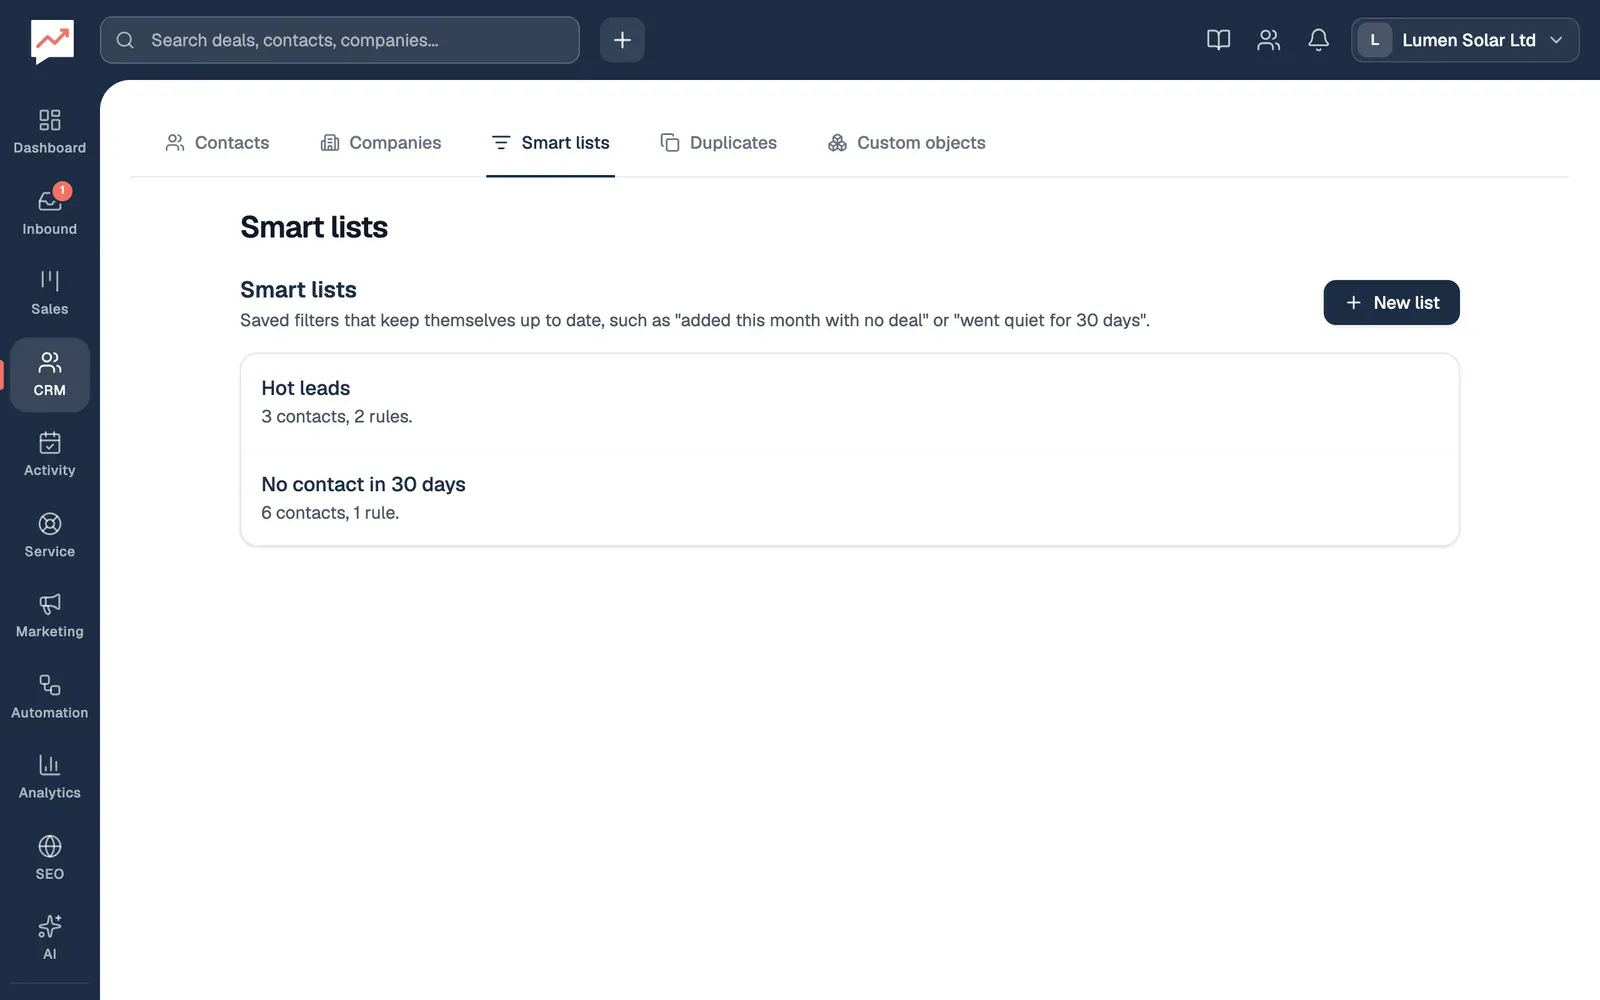Screen dimensions: 1600x1000
Task: Open the Service section
Action: point(49,535)
